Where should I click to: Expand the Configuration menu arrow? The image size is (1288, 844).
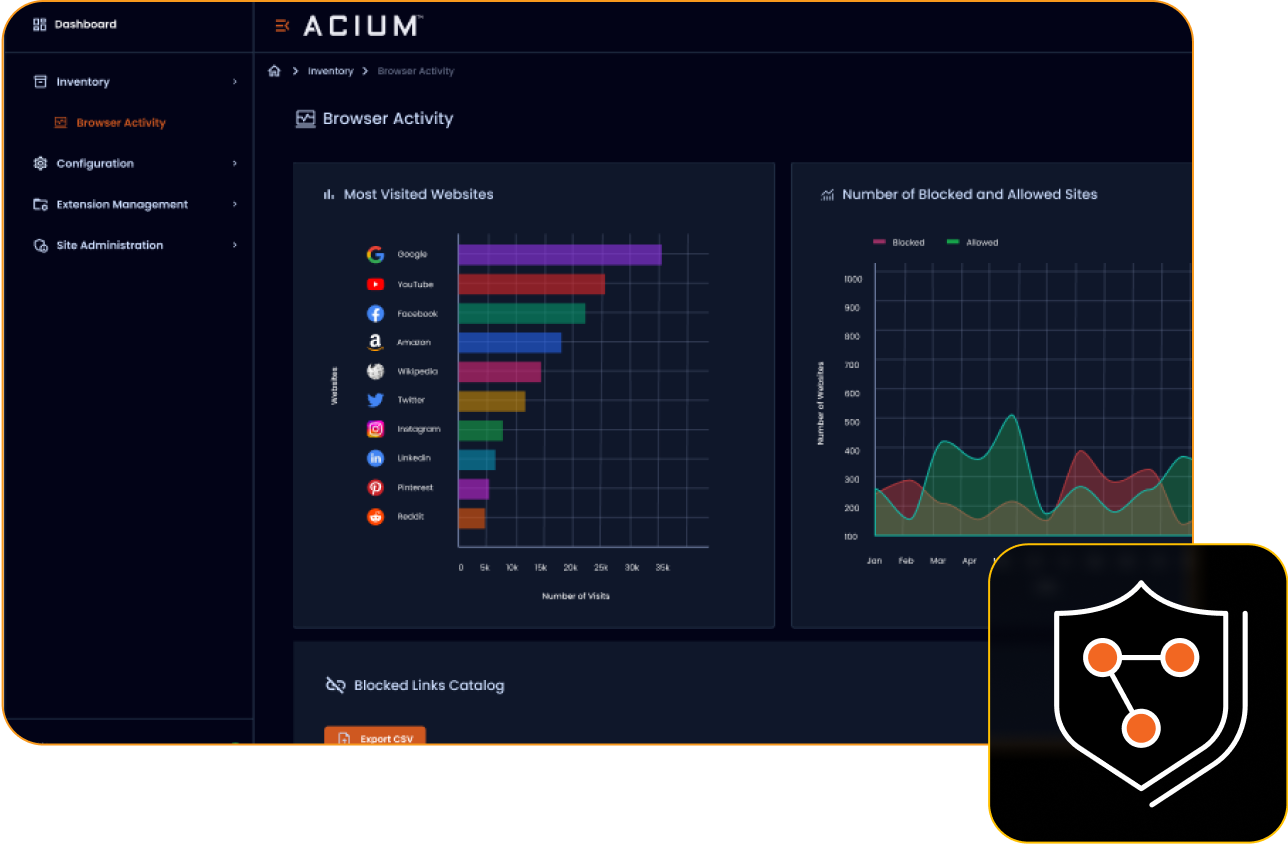[235, 163]
